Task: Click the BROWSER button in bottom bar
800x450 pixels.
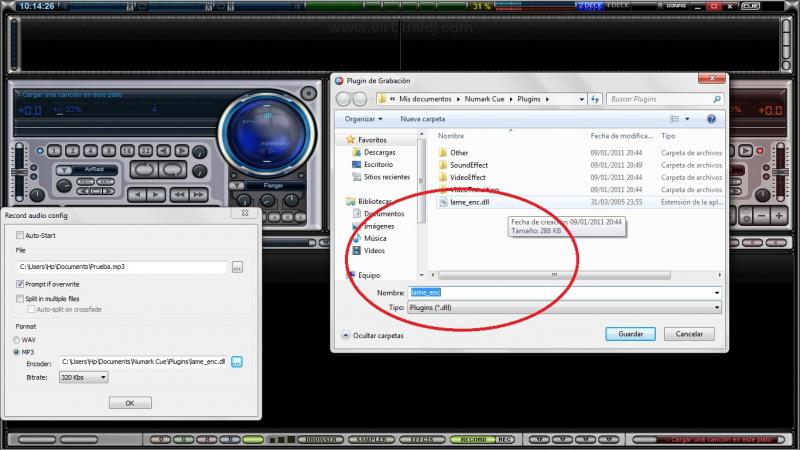Action: [320, 439]
